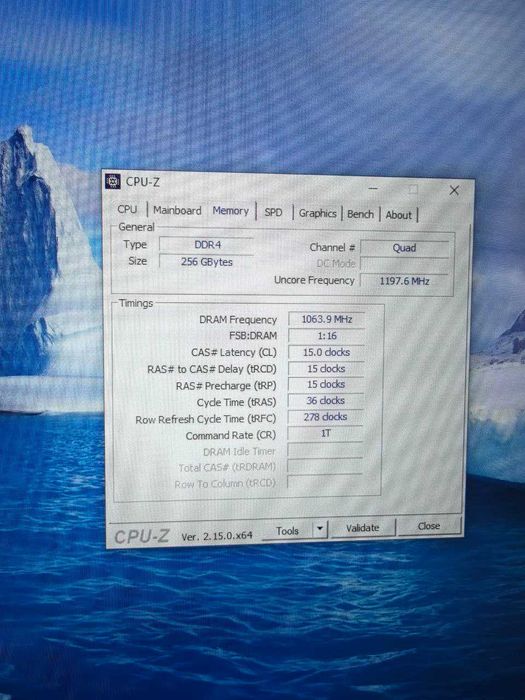Click the Row Refresh Cycle Time (tRFC) label
This screenshot has width=525, height=700.
pyautogui.click(x=206, y=420)
